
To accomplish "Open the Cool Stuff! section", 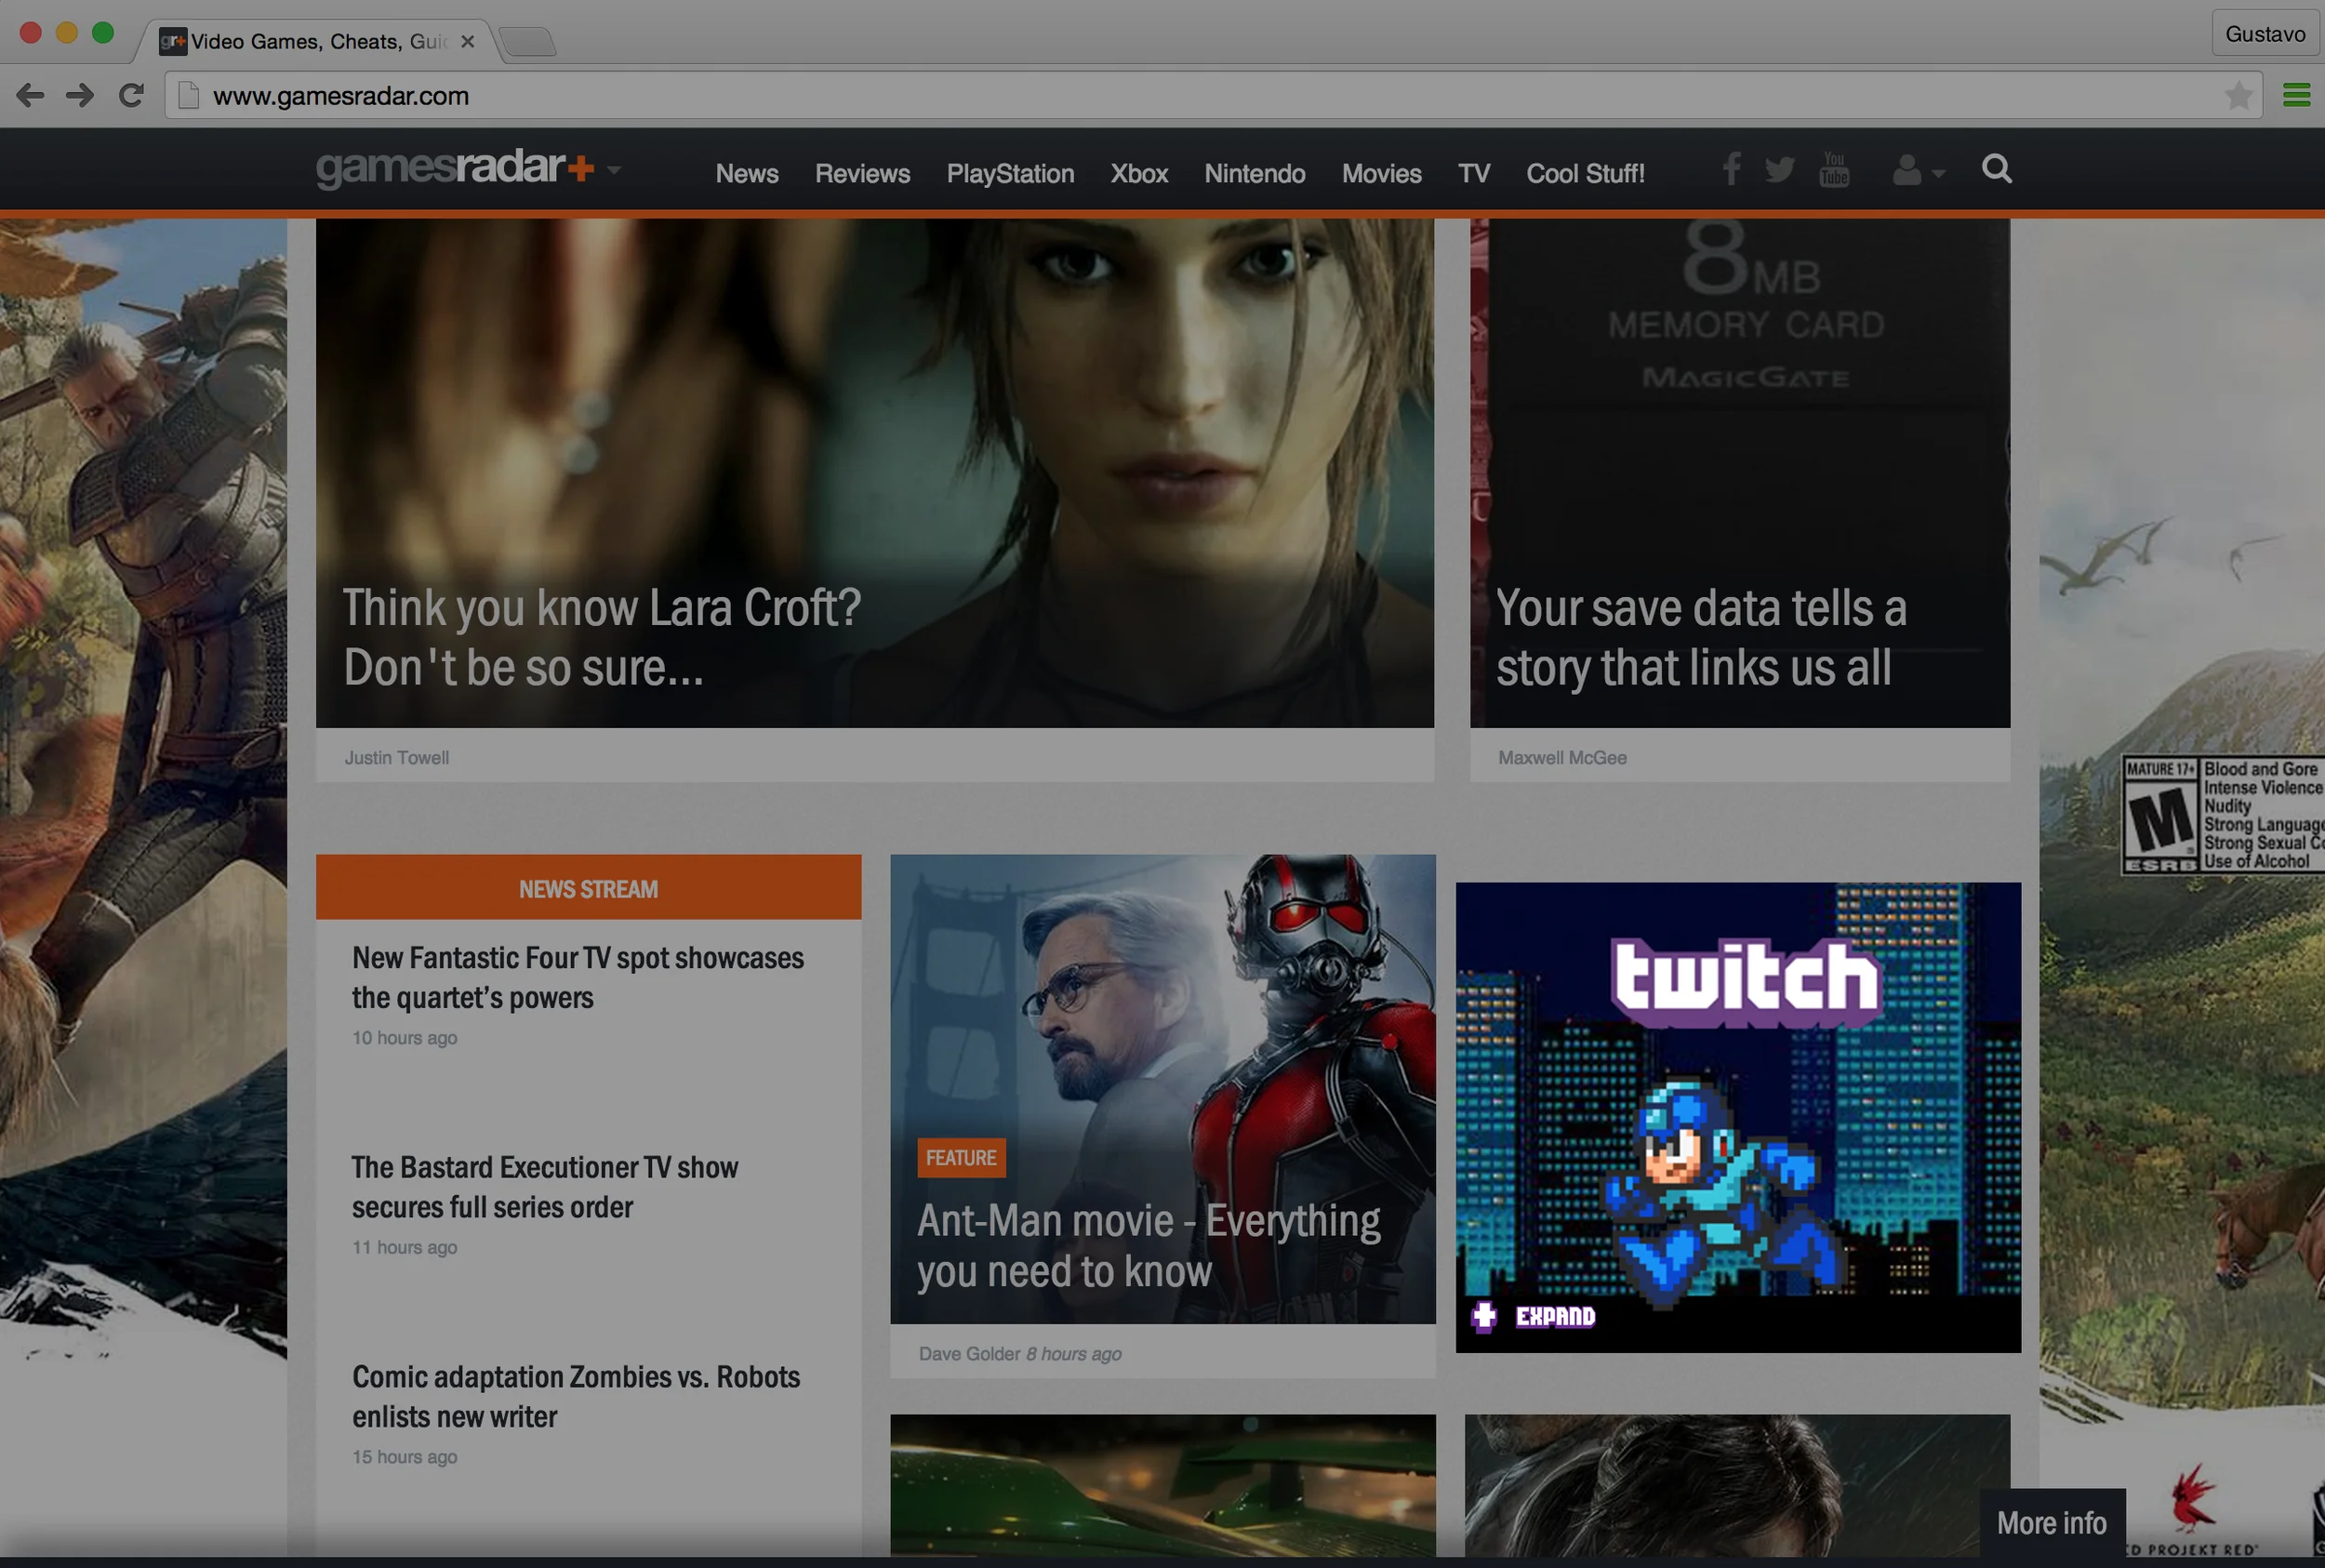I will click(1585, 174).
